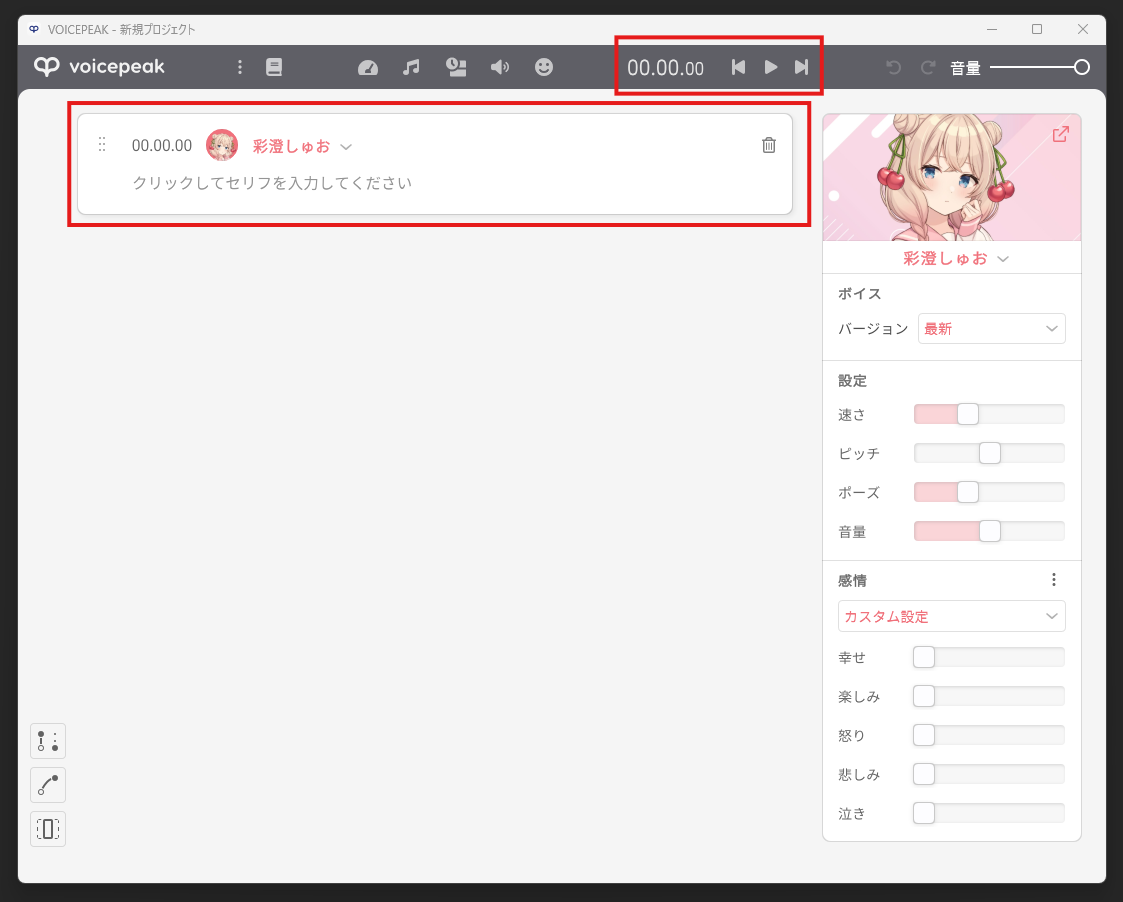This screenshot has height=902, width=1123.
Task: Skip to next line button
Action: click(801, 67)
